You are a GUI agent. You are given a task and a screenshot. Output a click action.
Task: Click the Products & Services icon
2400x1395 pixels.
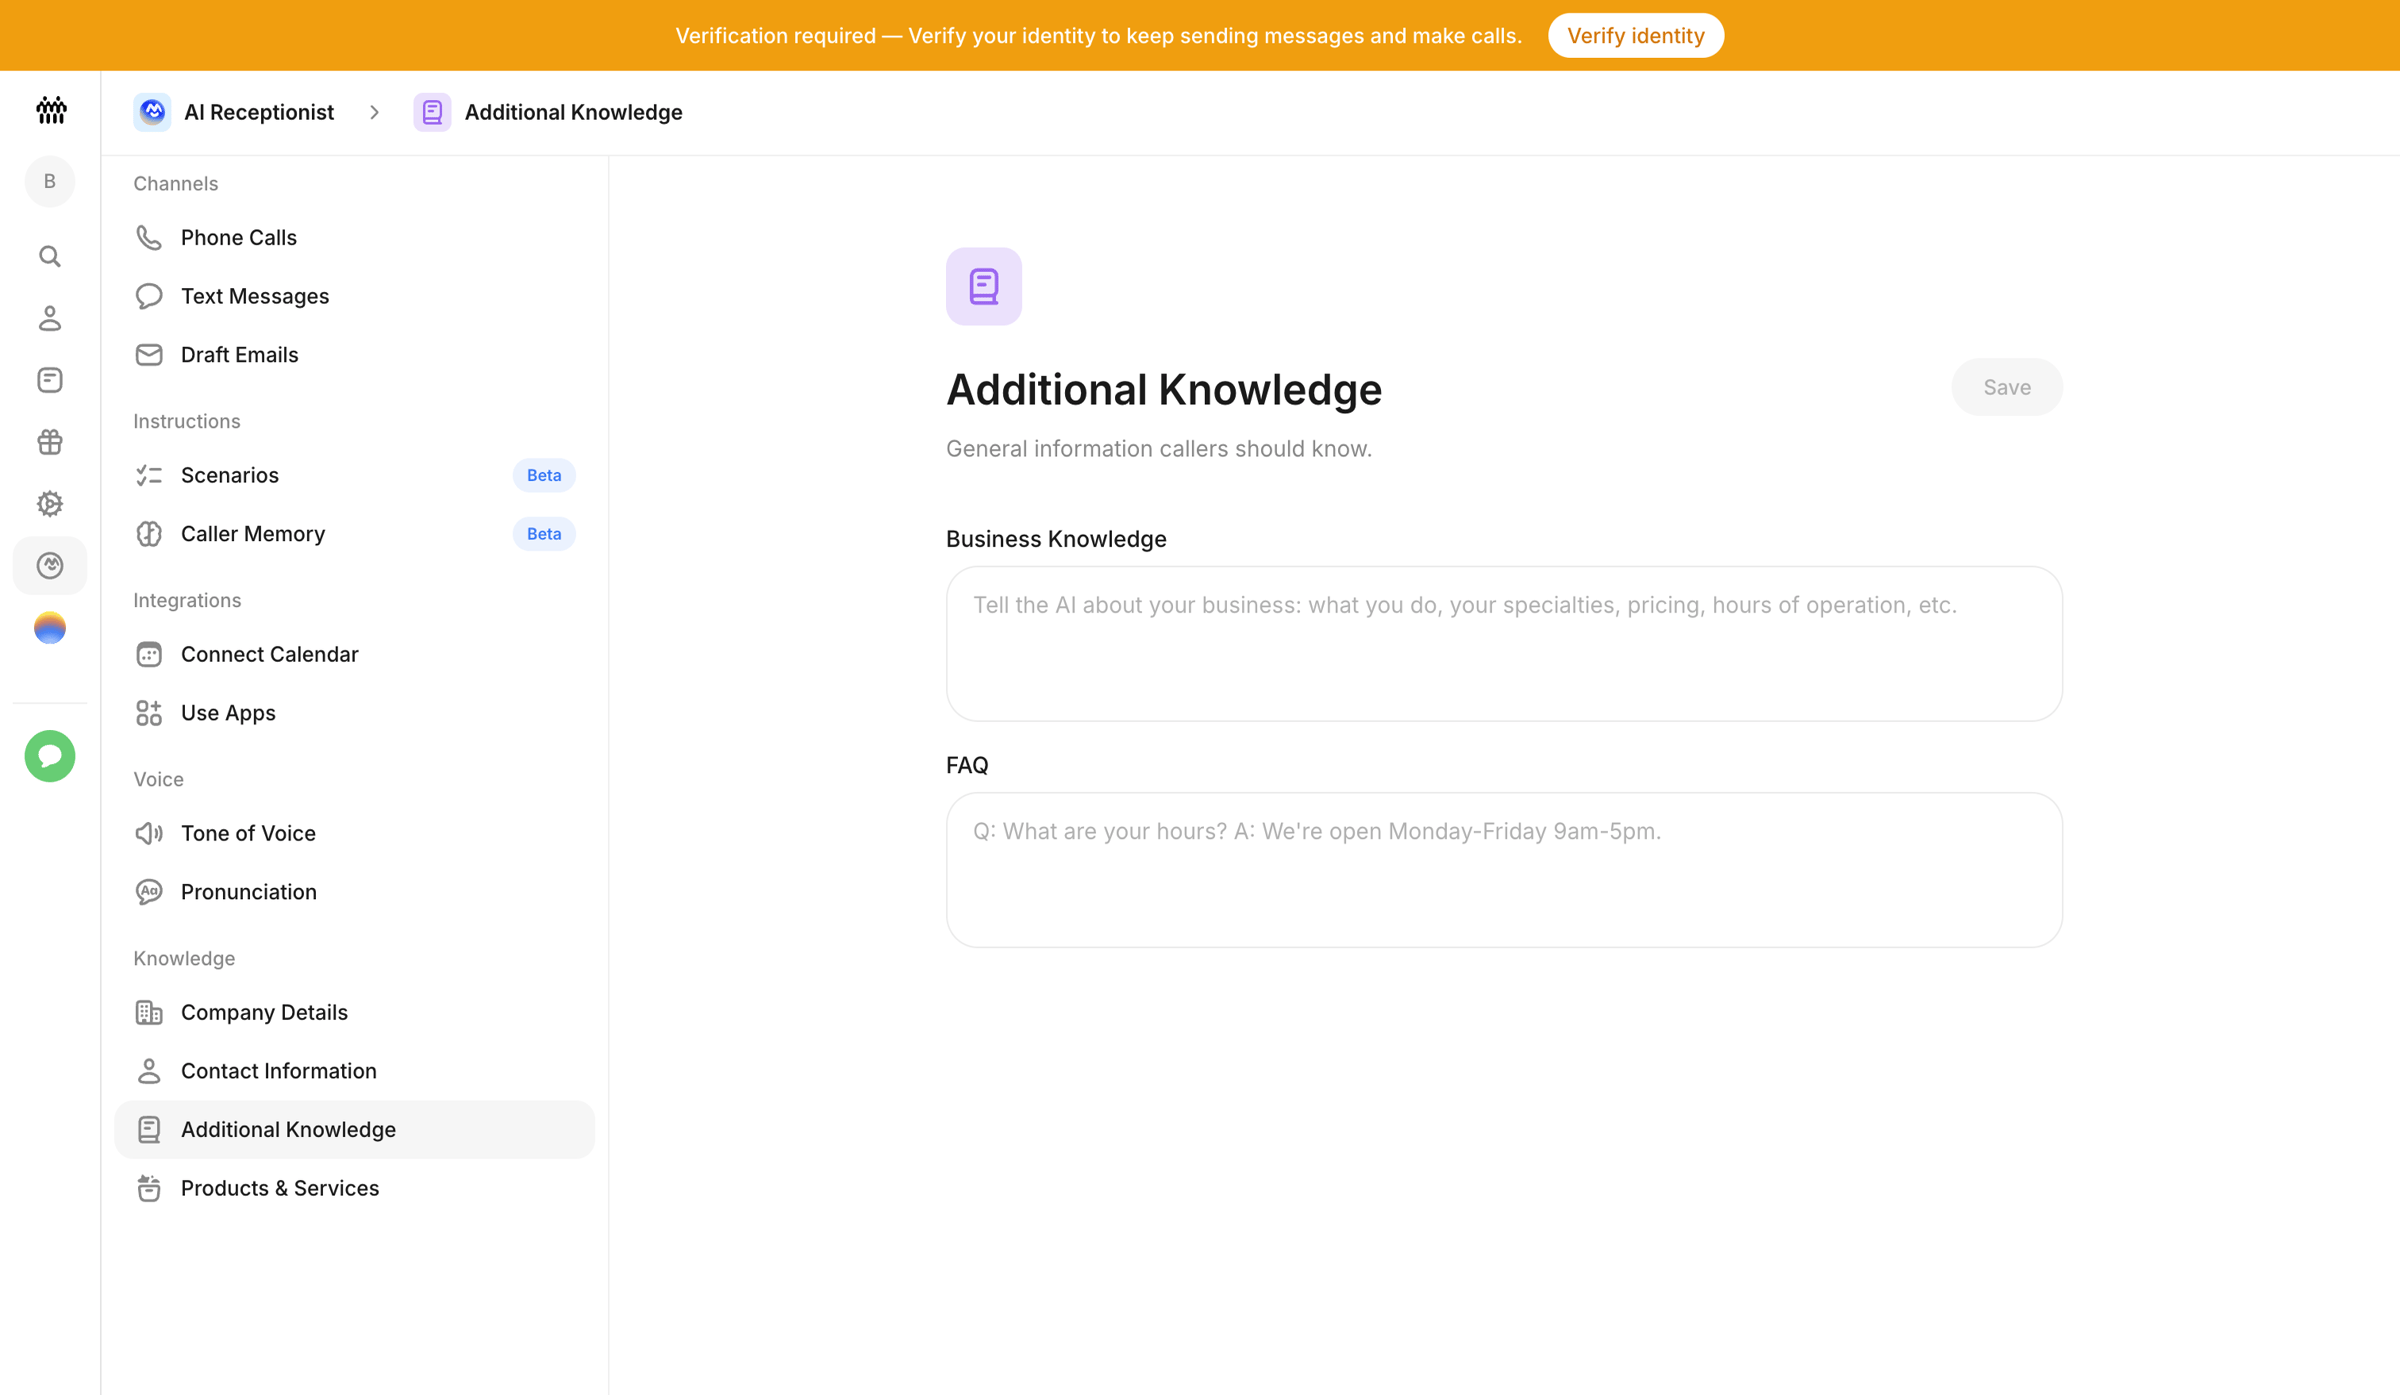(x=149, y=1188)
